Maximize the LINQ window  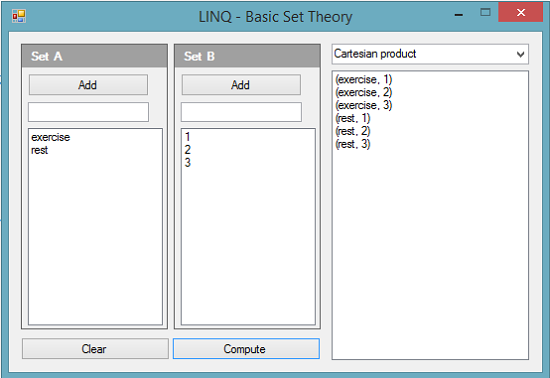(485, 13)
